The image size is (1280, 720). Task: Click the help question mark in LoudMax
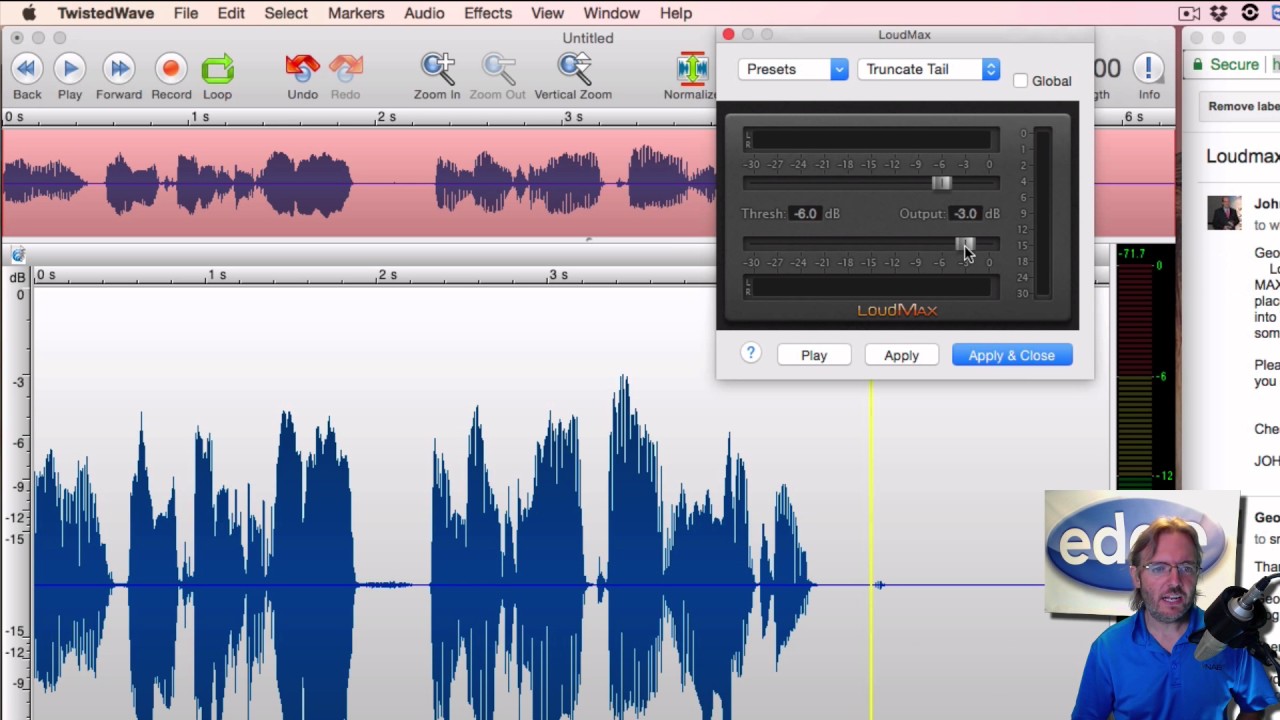coord(751,353)
